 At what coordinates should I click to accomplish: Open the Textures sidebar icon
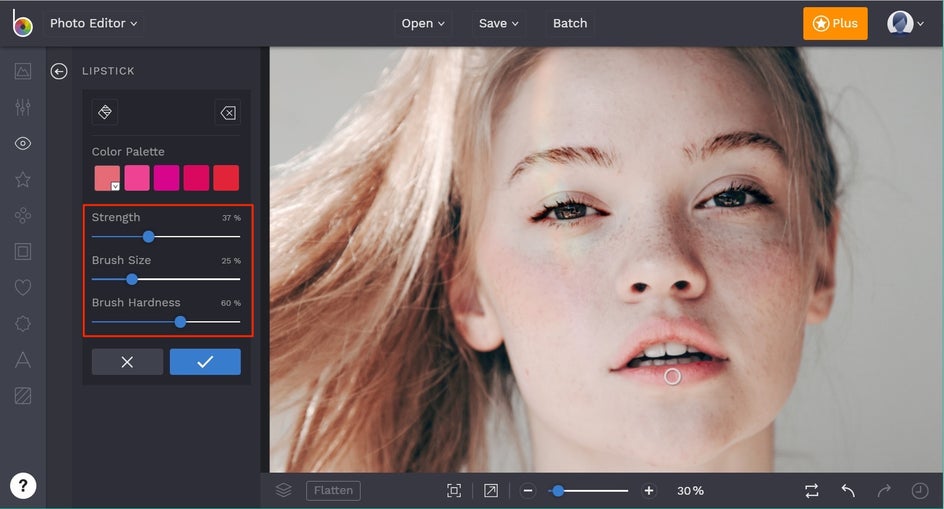(23, 396)
